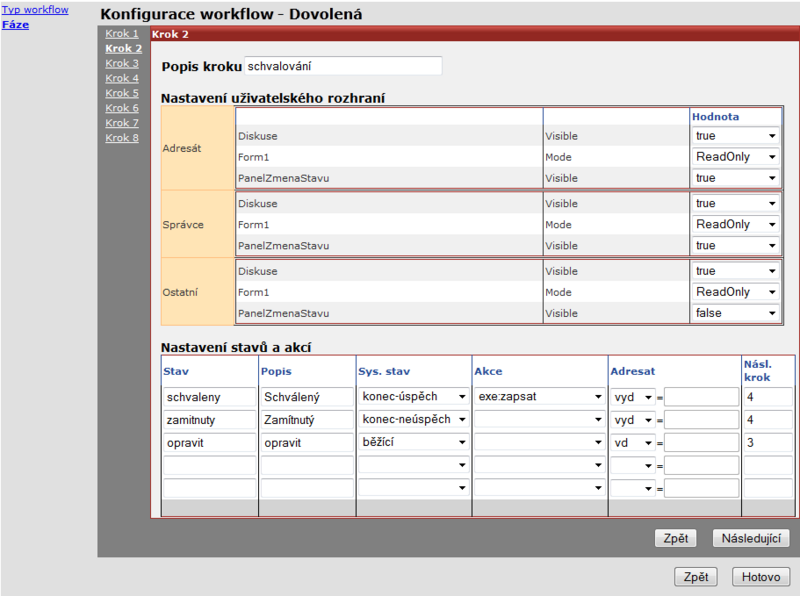The image size is (800, 596).
Task: Open the konec-neúspěch Sys. stav dropdown
Action: coord(414,419)
